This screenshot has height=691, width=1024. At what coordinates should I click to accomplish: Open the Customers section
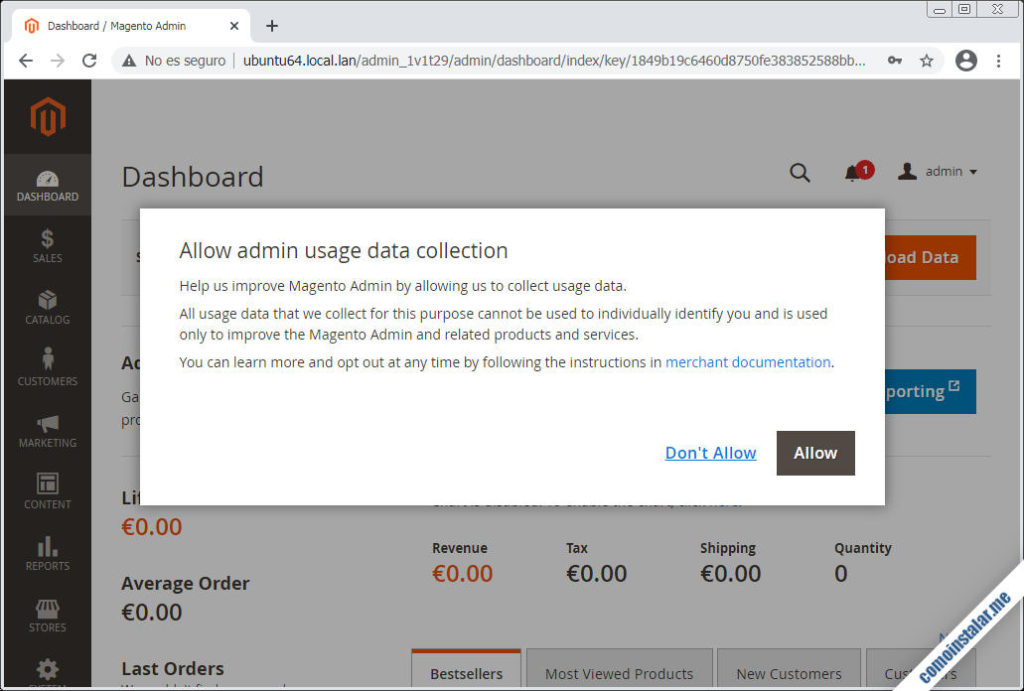[x=47, y=367]
